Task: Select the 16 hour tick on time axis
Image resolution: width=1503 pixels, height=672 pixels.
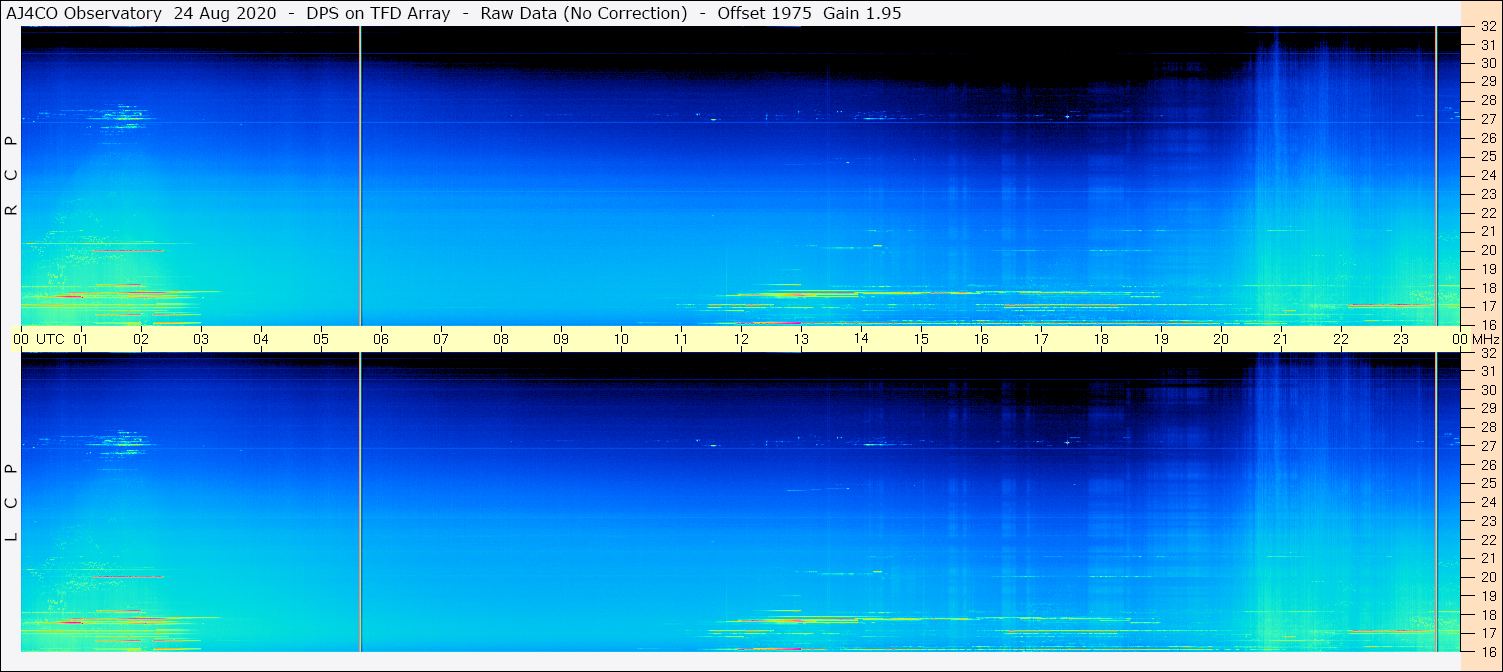Action: pyautogui.click(x=981, y=339)
